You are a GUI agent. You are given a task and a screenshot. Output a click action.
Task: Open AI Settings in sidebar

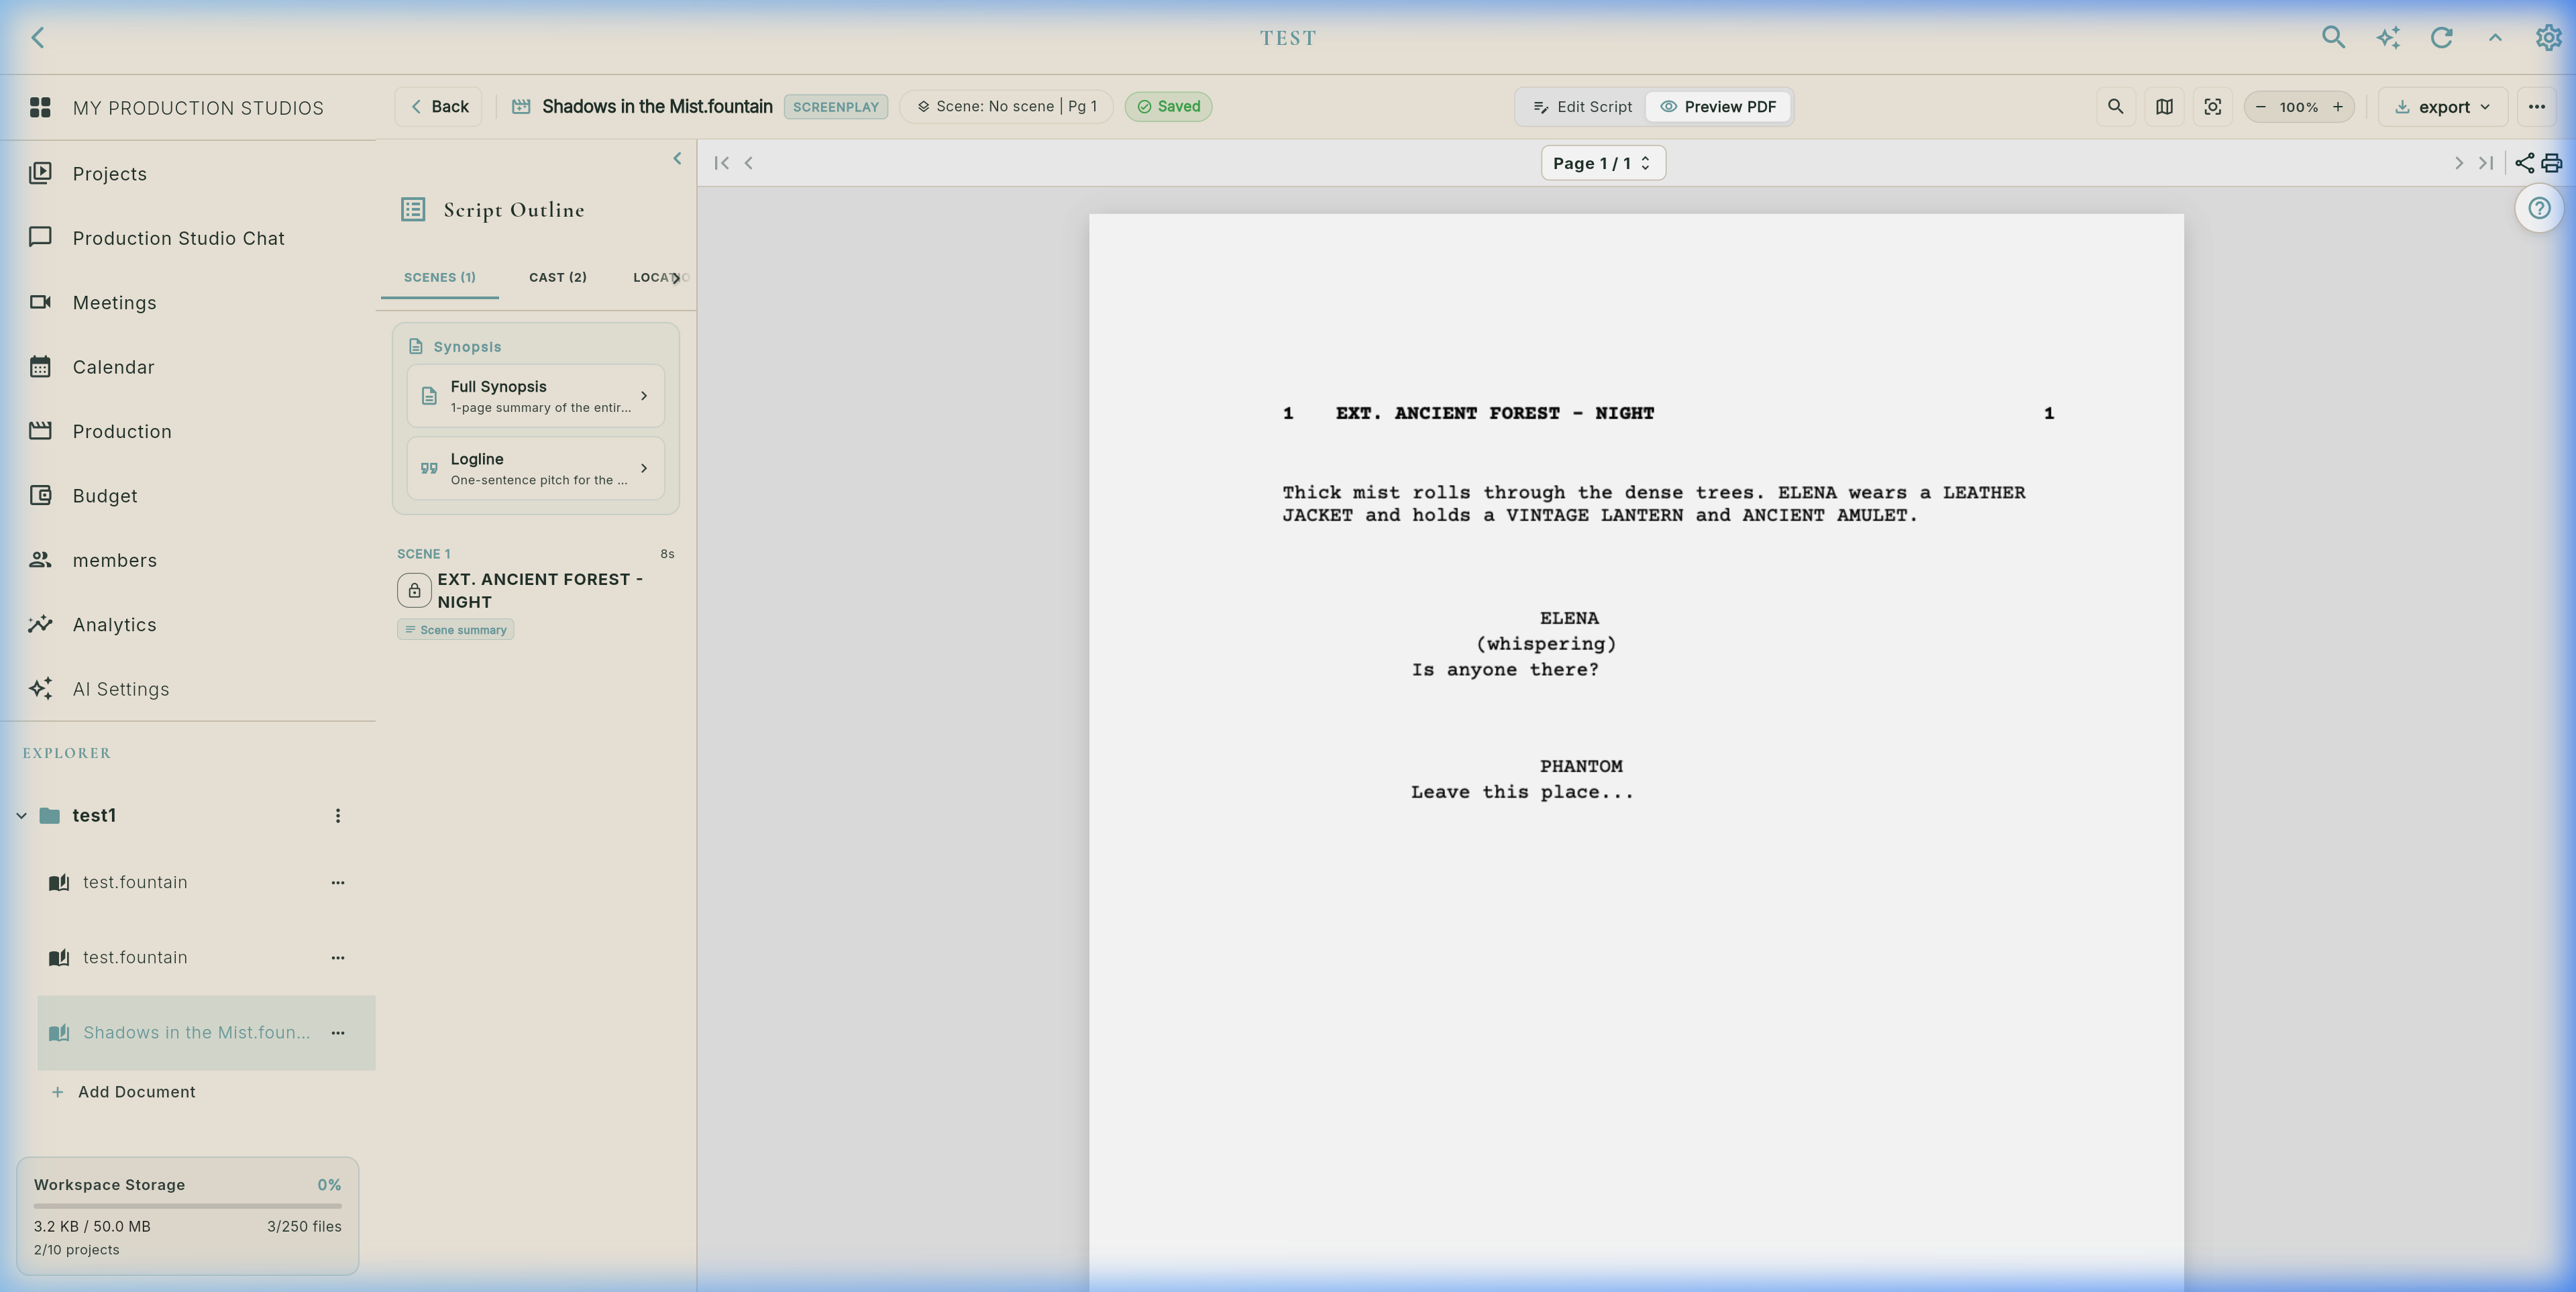(x=188, y=689)
